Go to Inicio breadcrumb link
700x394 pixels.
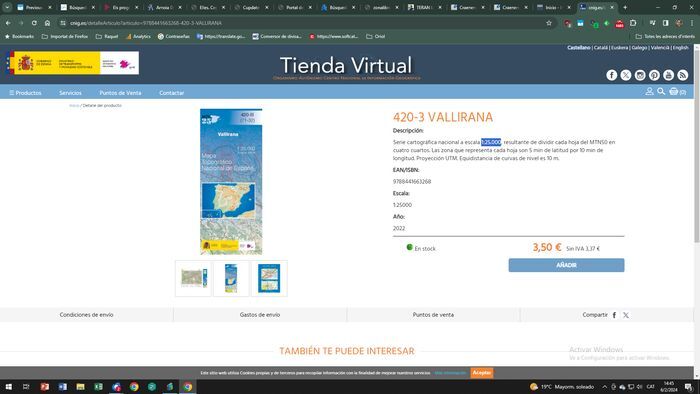(74, 105)
